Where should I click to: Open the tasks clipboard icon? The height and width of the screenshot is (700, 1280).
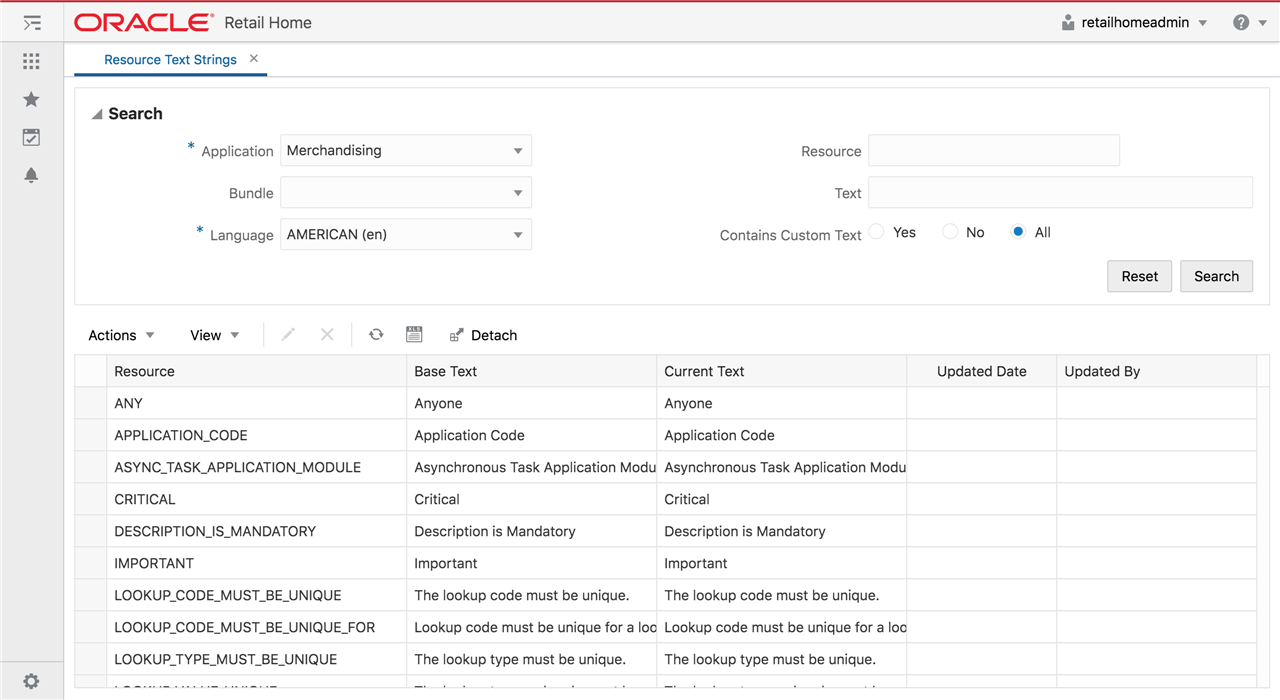tap(31, 137)
